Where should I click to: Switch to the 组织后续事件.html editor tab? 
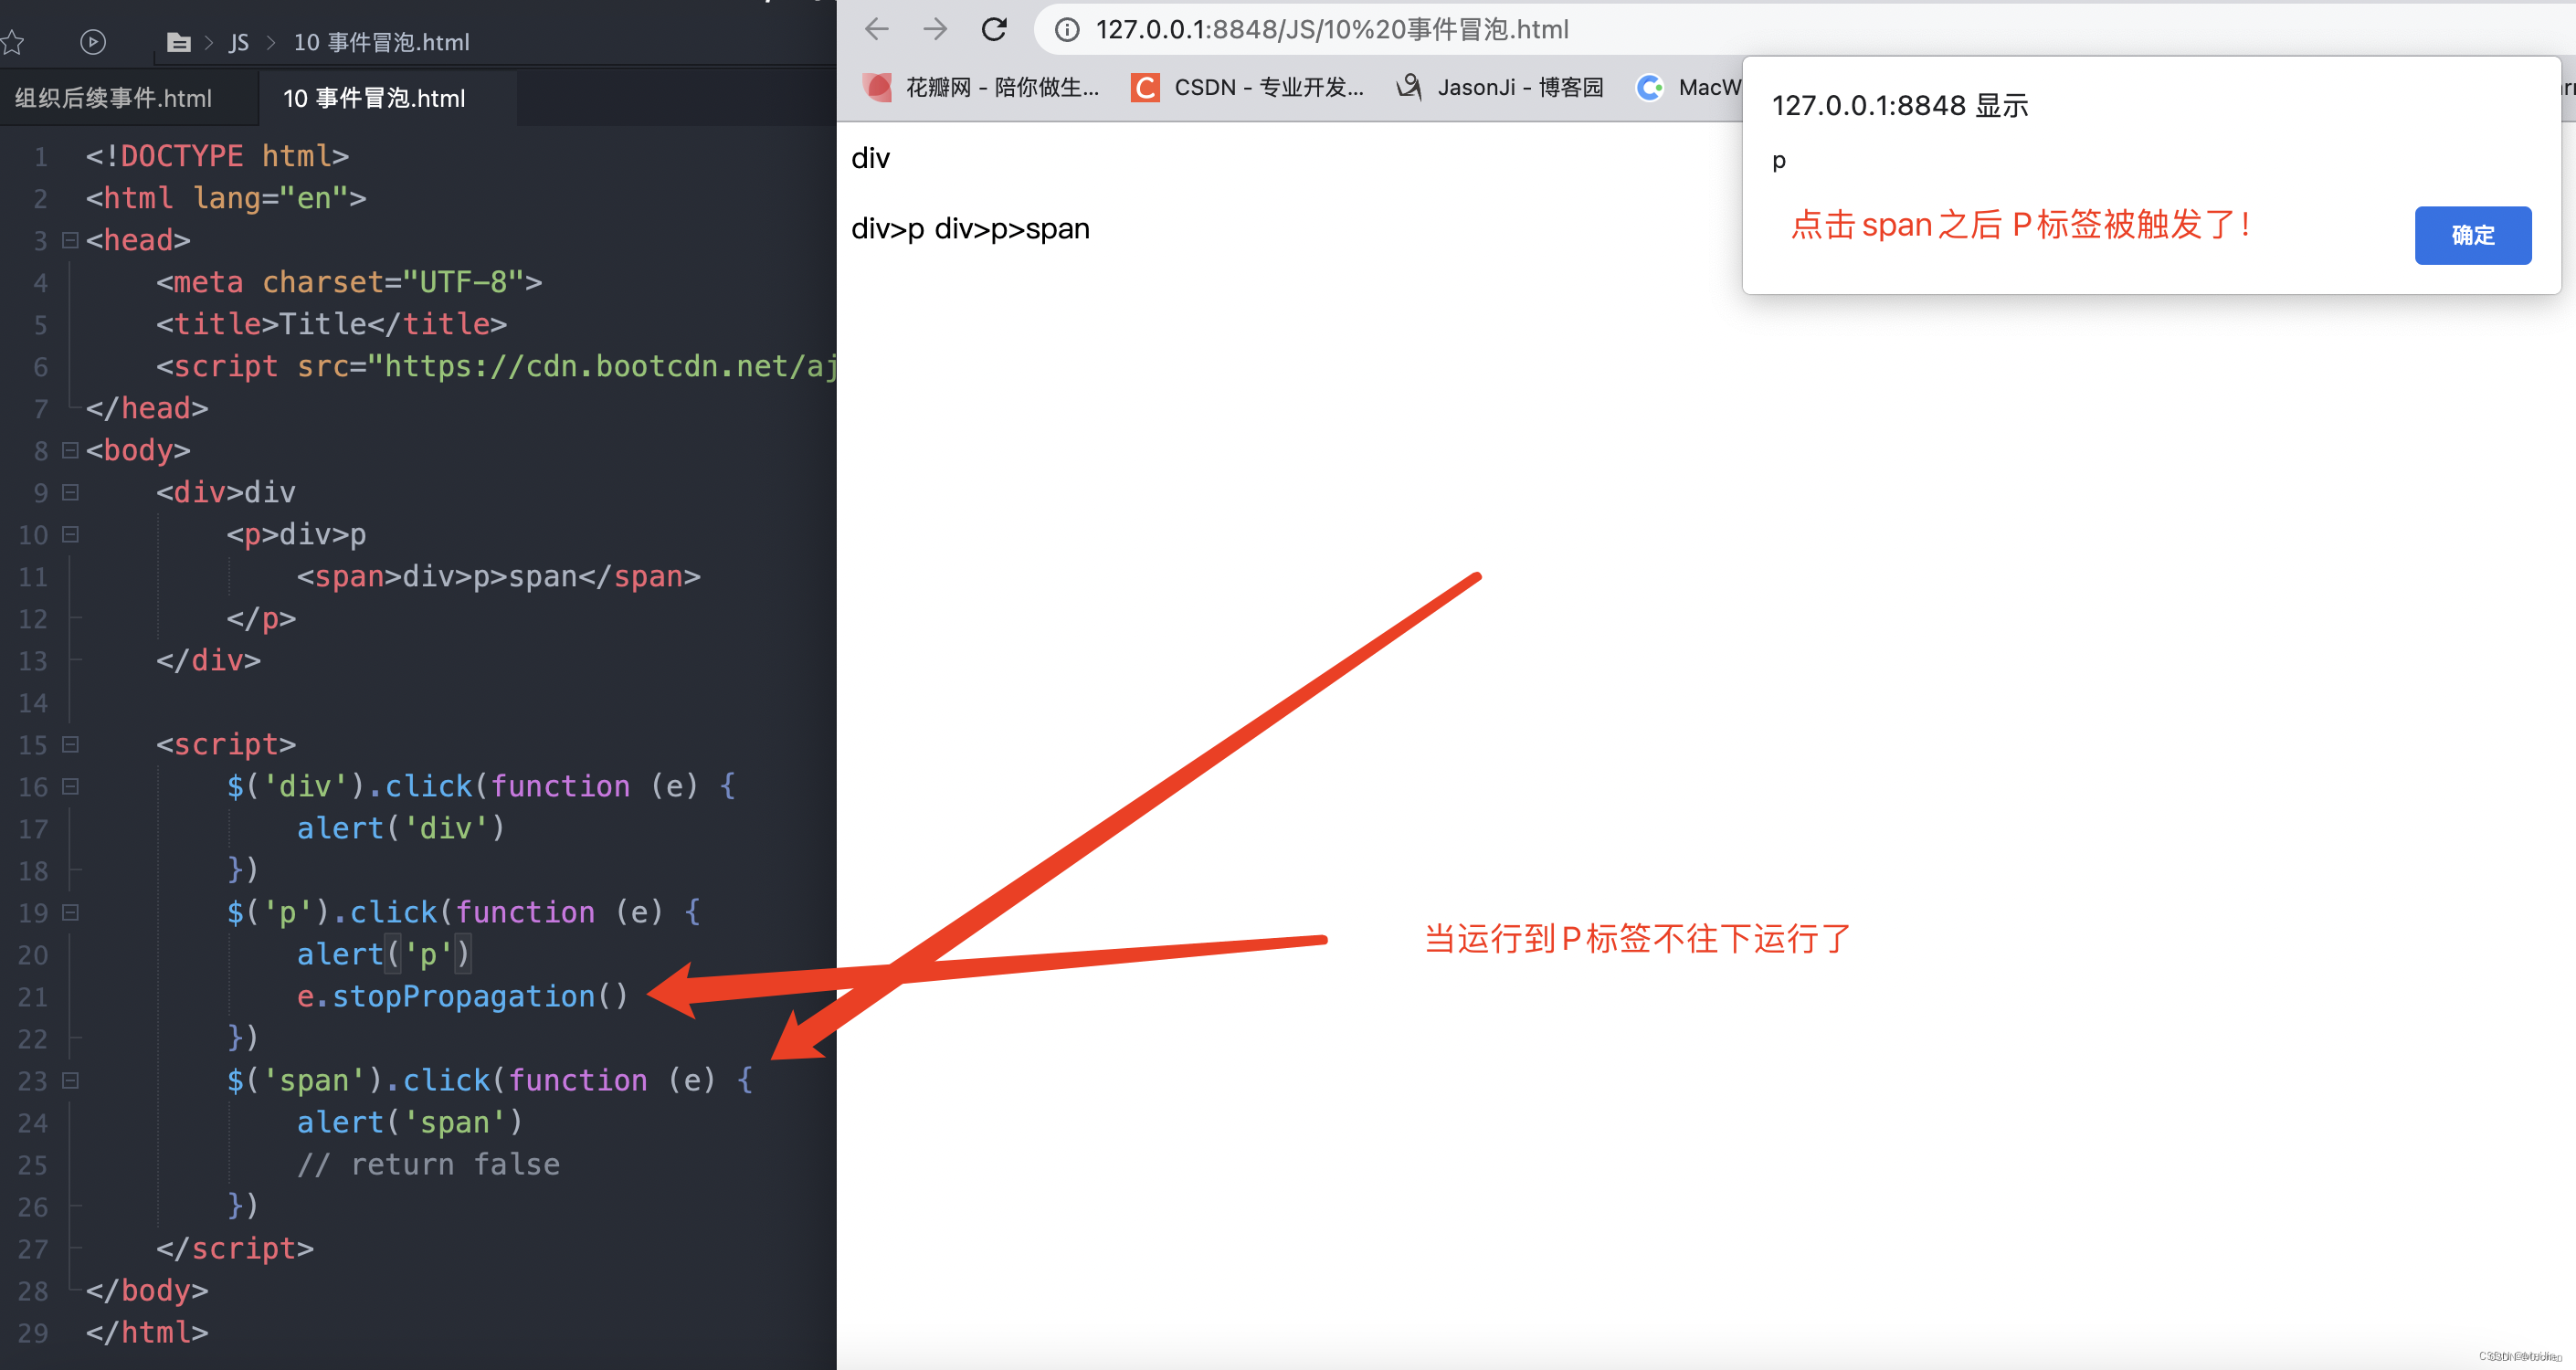coord(113,98)
